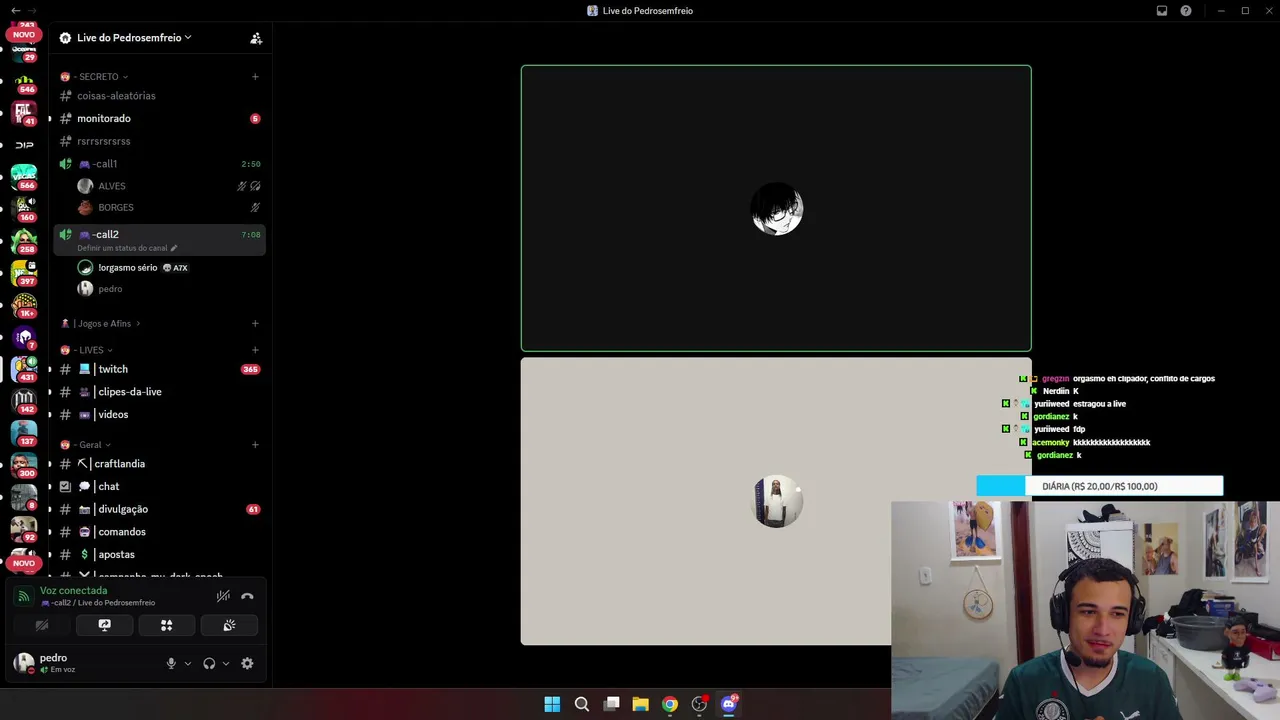This screenshot has height=720, width=1280.
Task: Disconnect from voice with the hang-up icon
Action: click(x=247, y=596)
